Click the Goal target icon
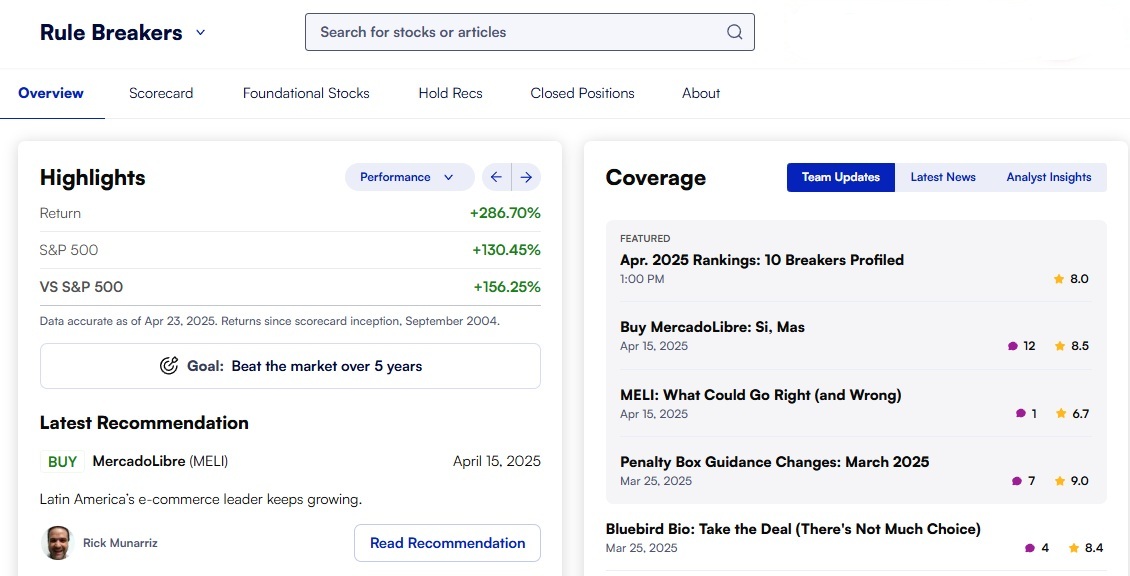 pyautogui.click(x=169, y=365)
